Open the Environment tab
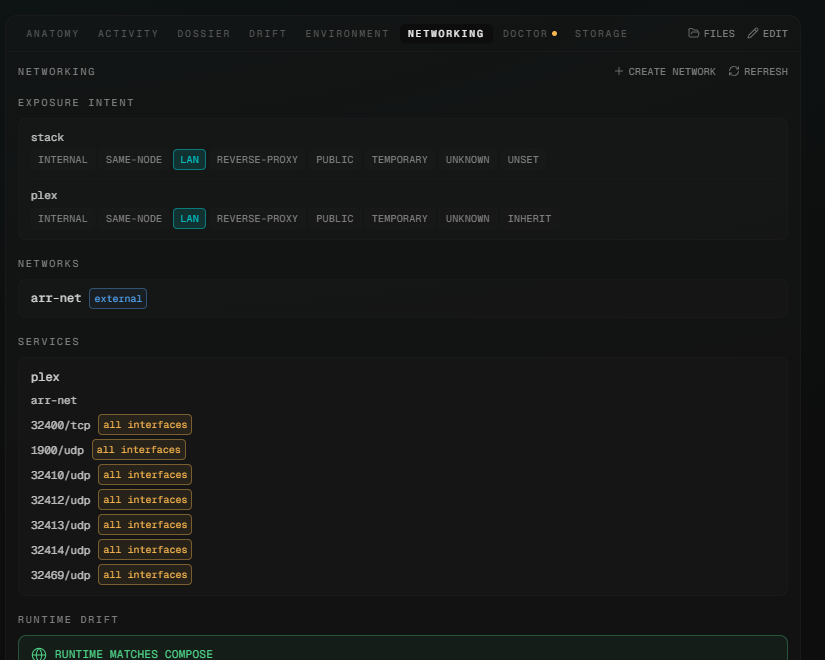825x660 pixels. 347,34
